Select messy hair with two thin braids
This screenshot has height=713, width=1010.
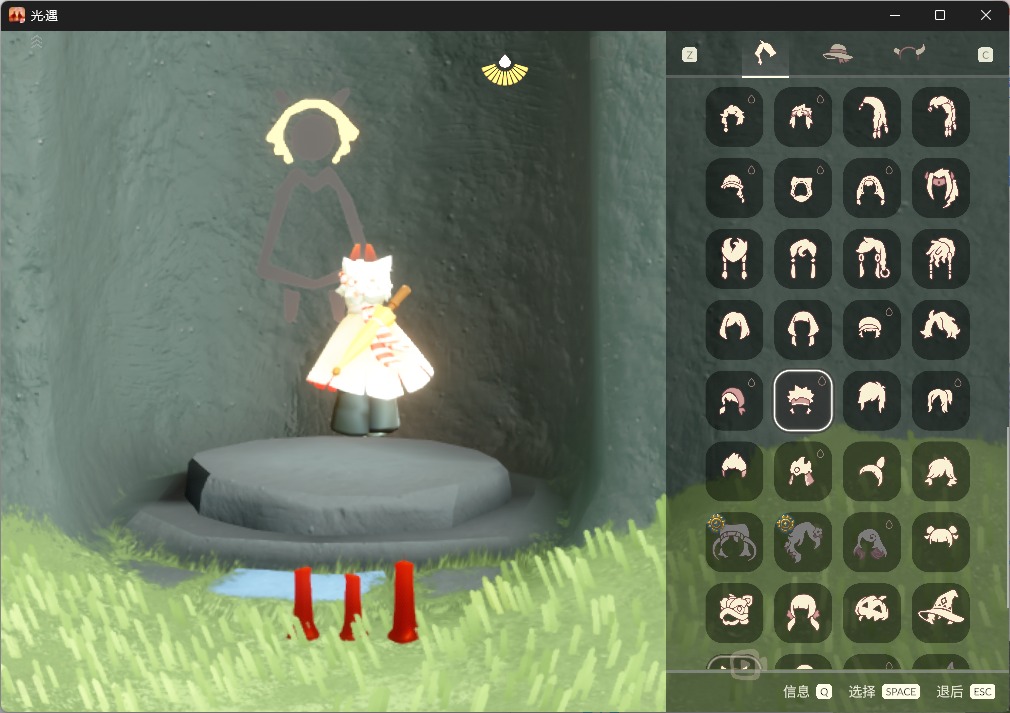tap(940, 259)
